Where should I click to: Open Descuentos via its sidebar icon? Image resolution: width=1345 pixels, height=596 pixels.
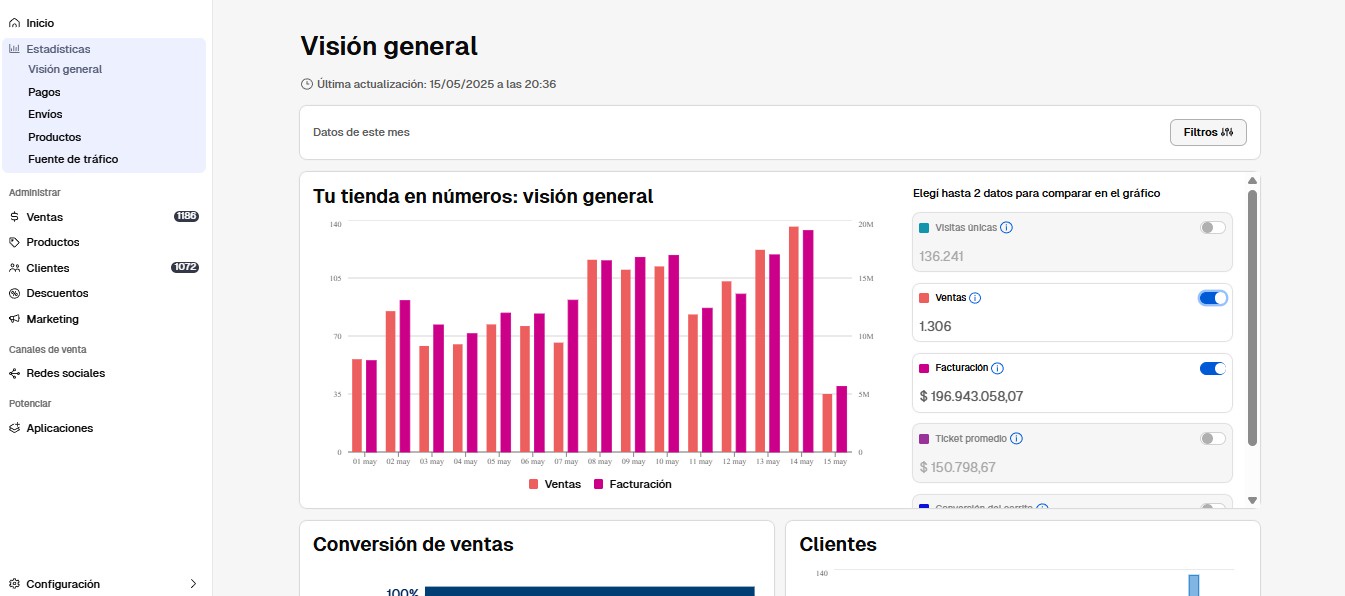pos(14,293)
